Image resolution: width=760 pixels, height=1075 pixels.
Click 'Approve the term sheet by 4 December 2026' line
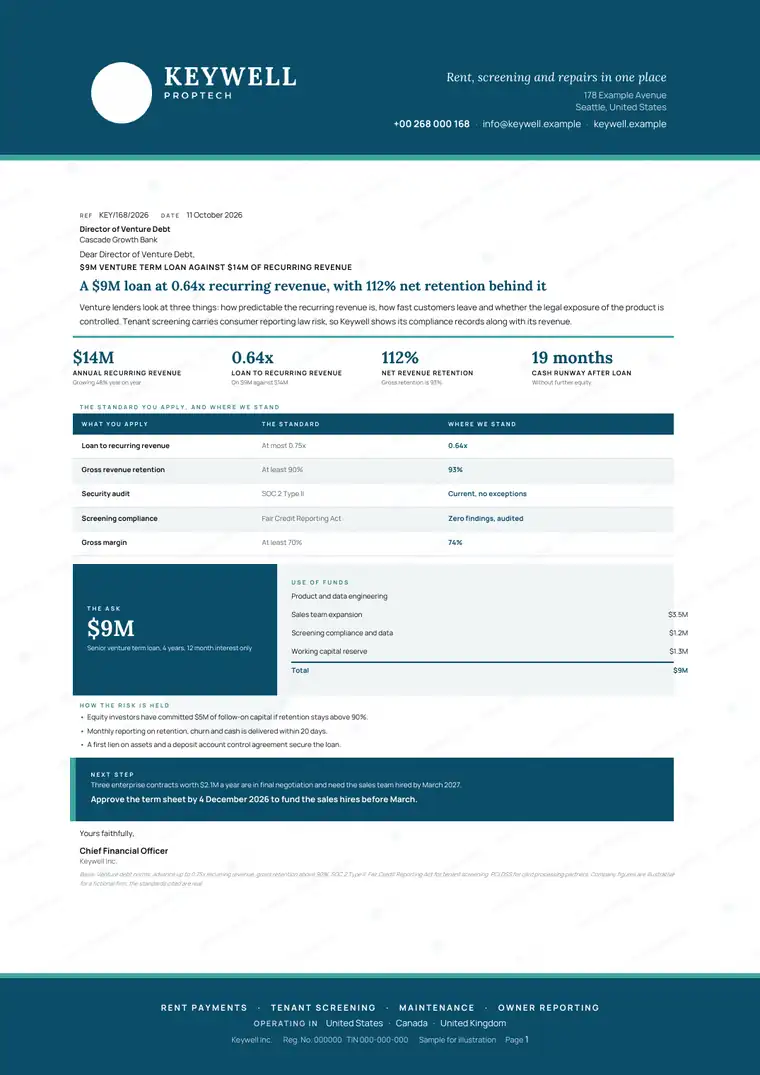coord(254,799)
